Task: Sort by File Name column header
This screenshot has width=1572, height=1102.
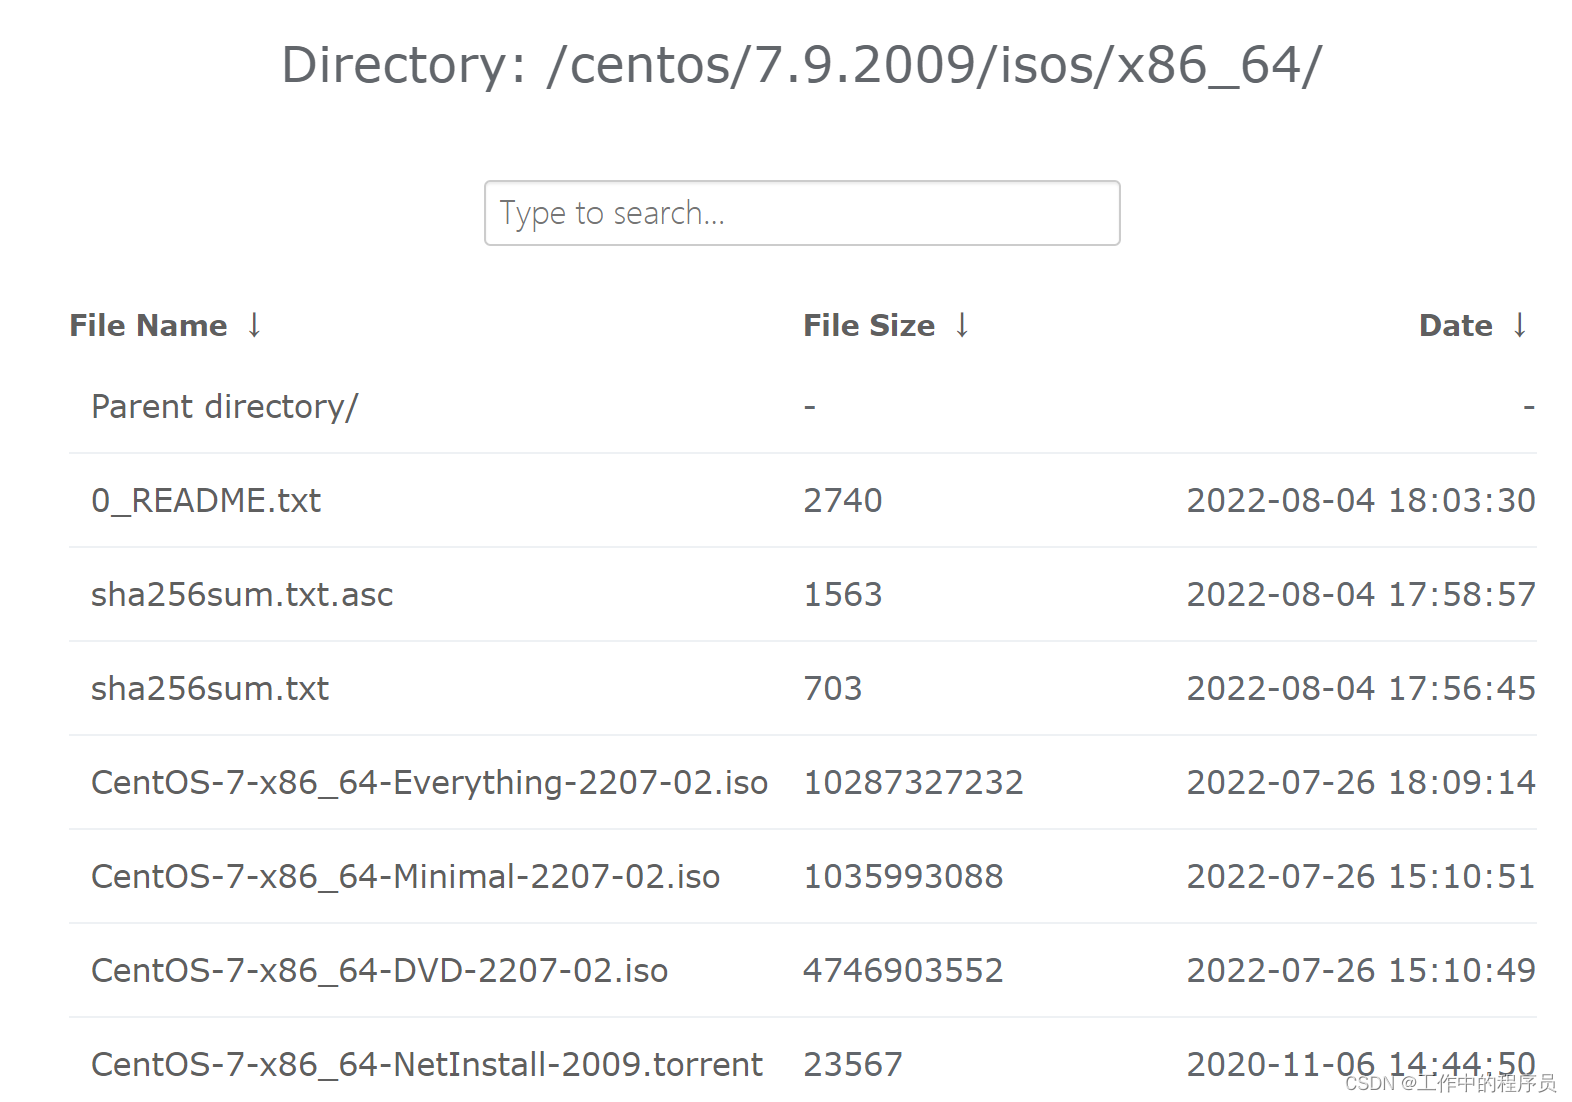Action: pyautogui.click(x=148, y=326)
